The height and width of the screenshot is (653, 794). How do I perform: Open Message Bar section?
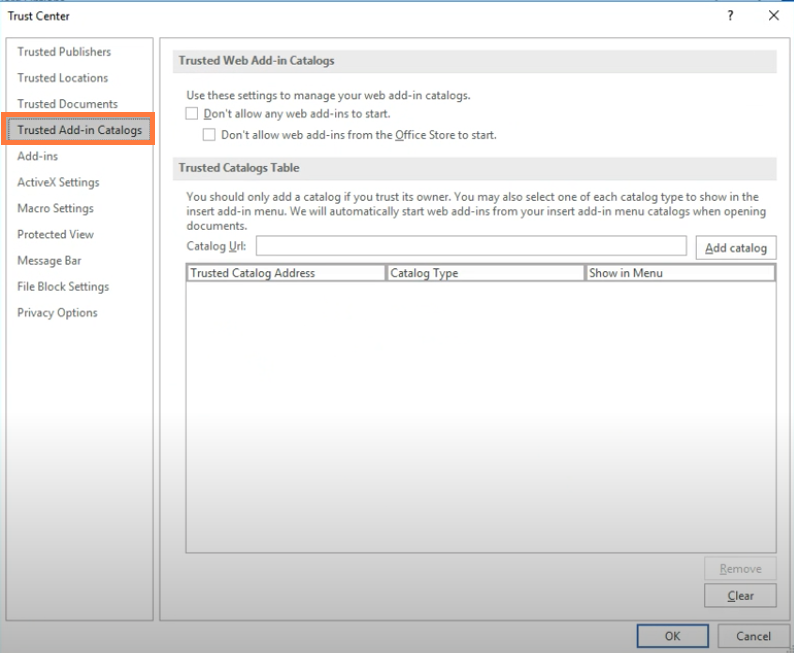[x=49, y=260]
